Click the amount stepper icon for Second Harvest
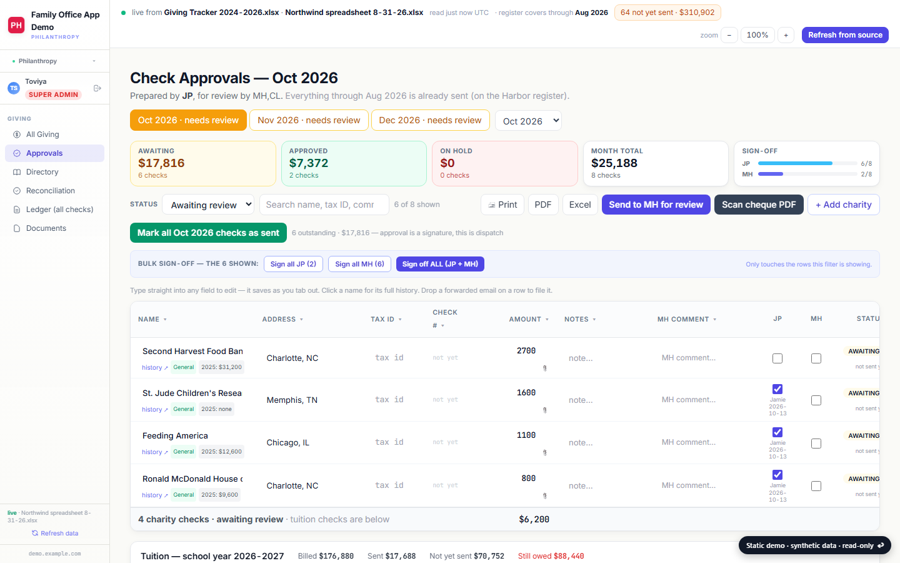 [545, 368]
